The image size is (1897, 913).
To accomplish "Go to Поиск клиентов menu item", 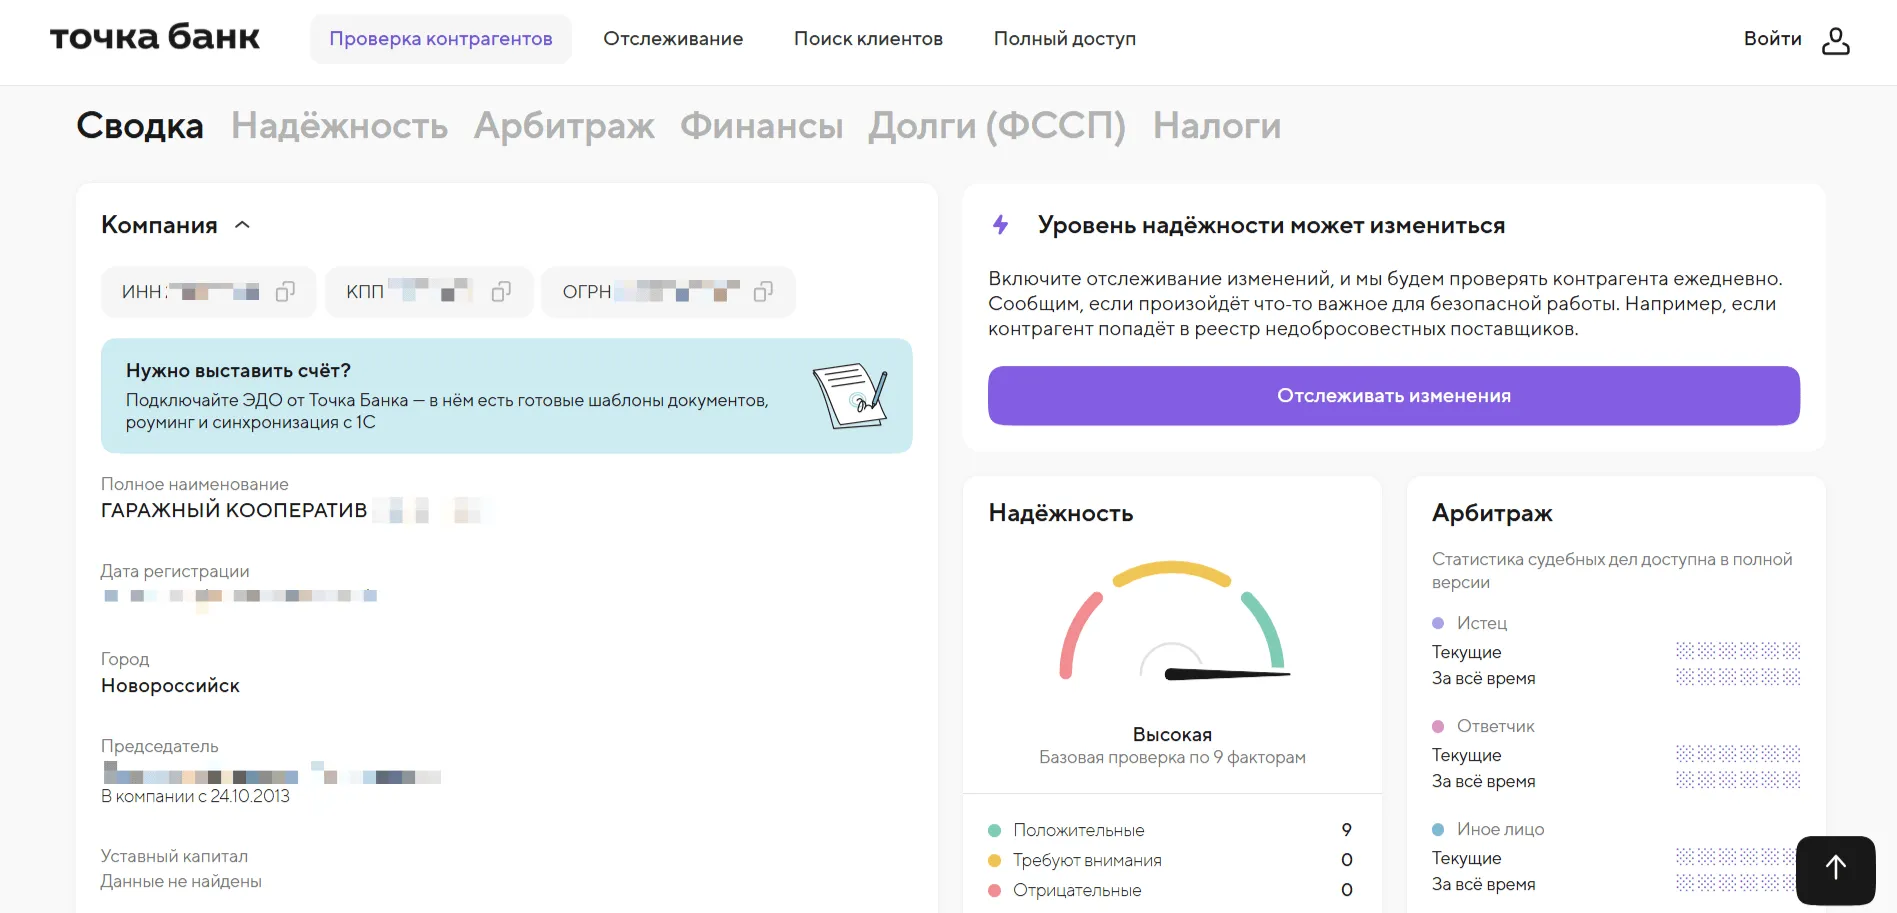I will pos(868,39).
